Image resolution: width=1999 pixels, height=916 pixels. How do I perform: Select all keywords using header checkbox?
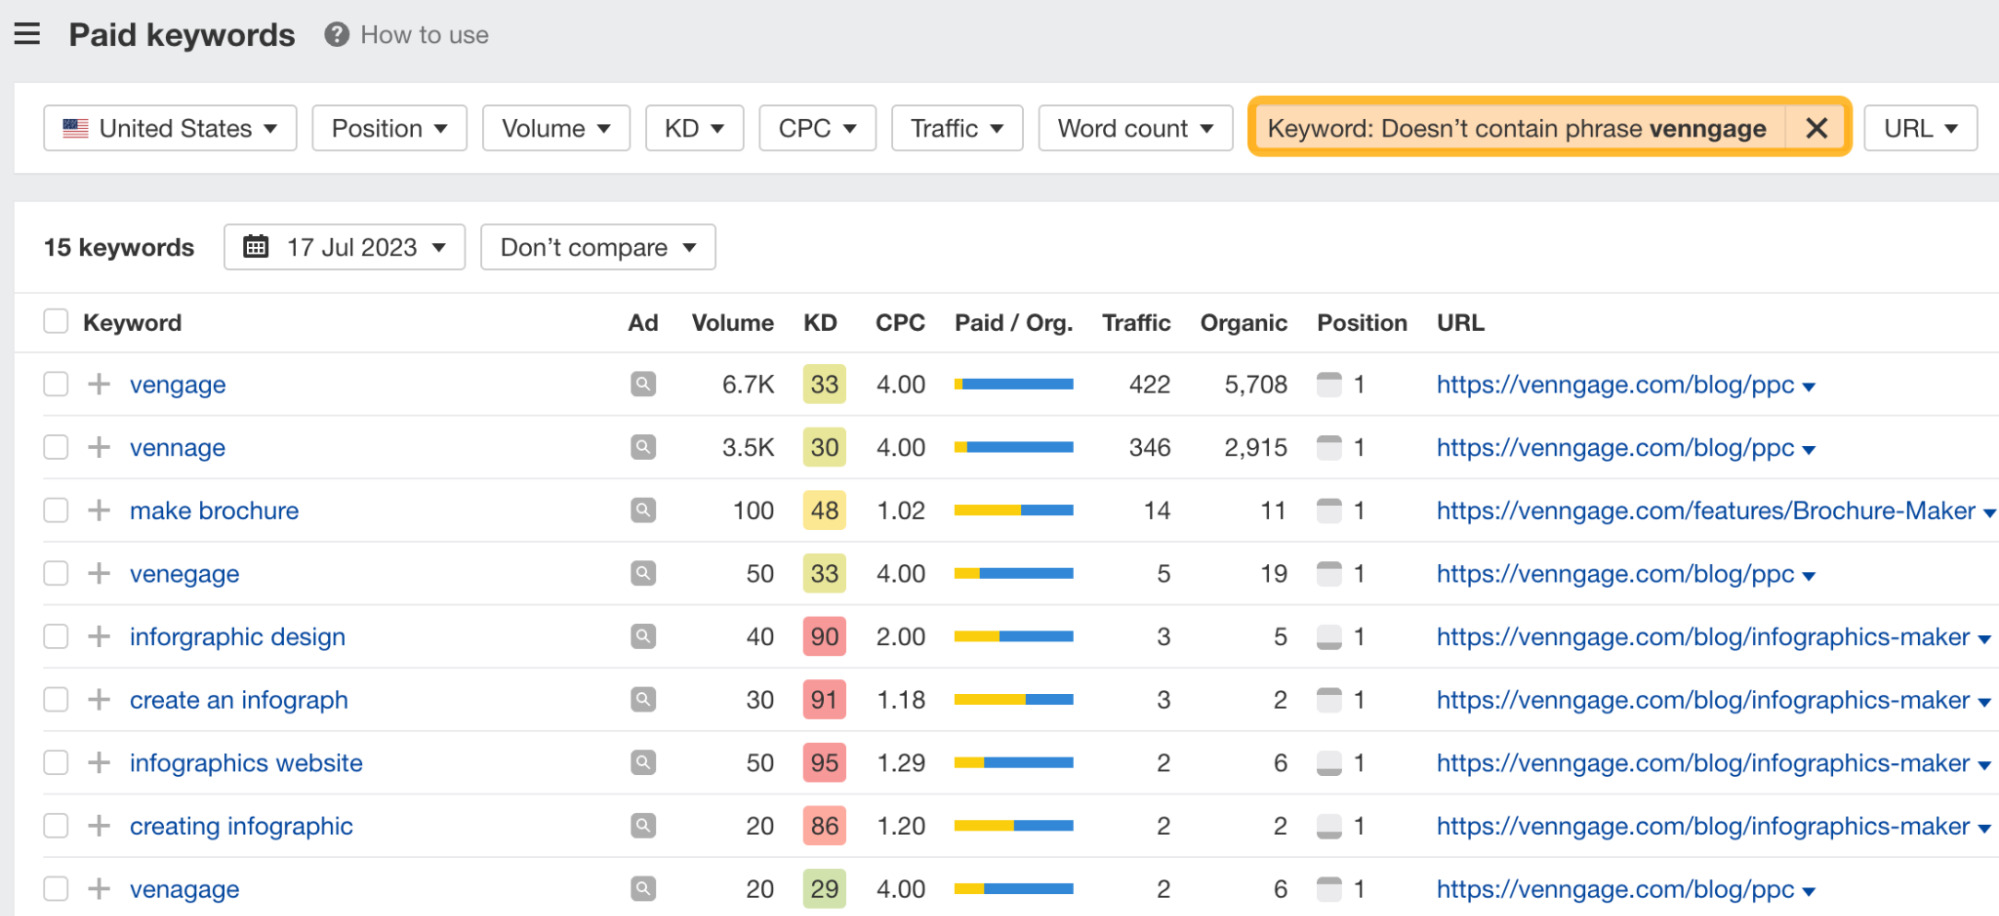(55, 320)
